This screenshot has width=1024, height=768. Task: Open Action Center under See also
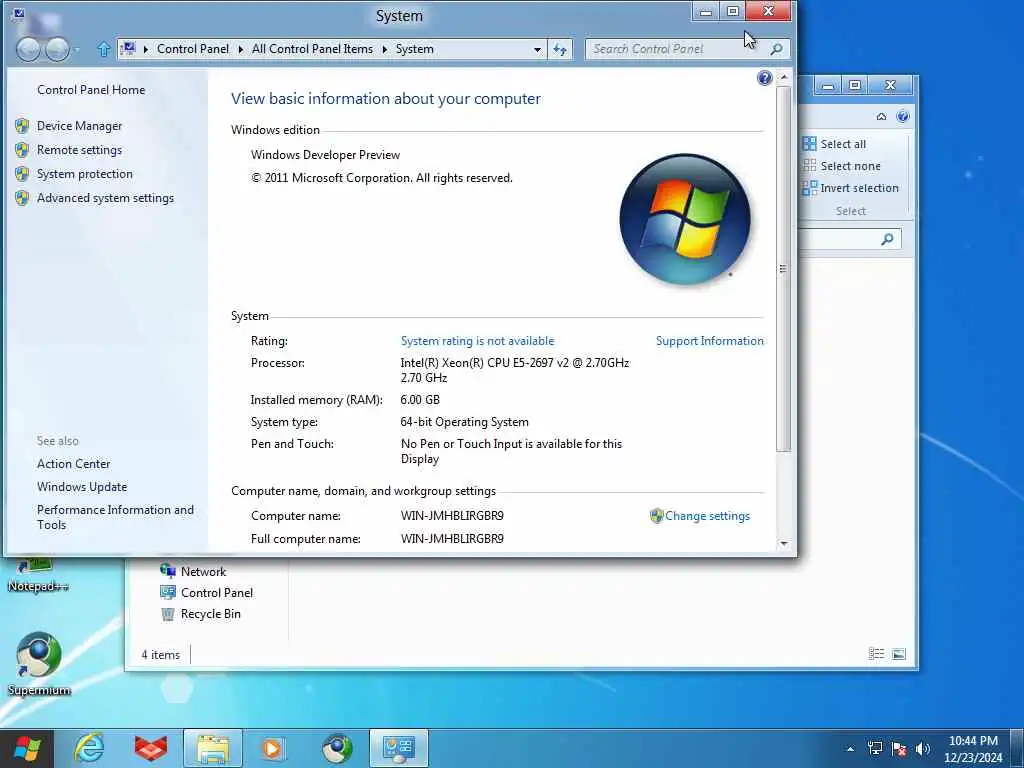click(x=74, y=464)
